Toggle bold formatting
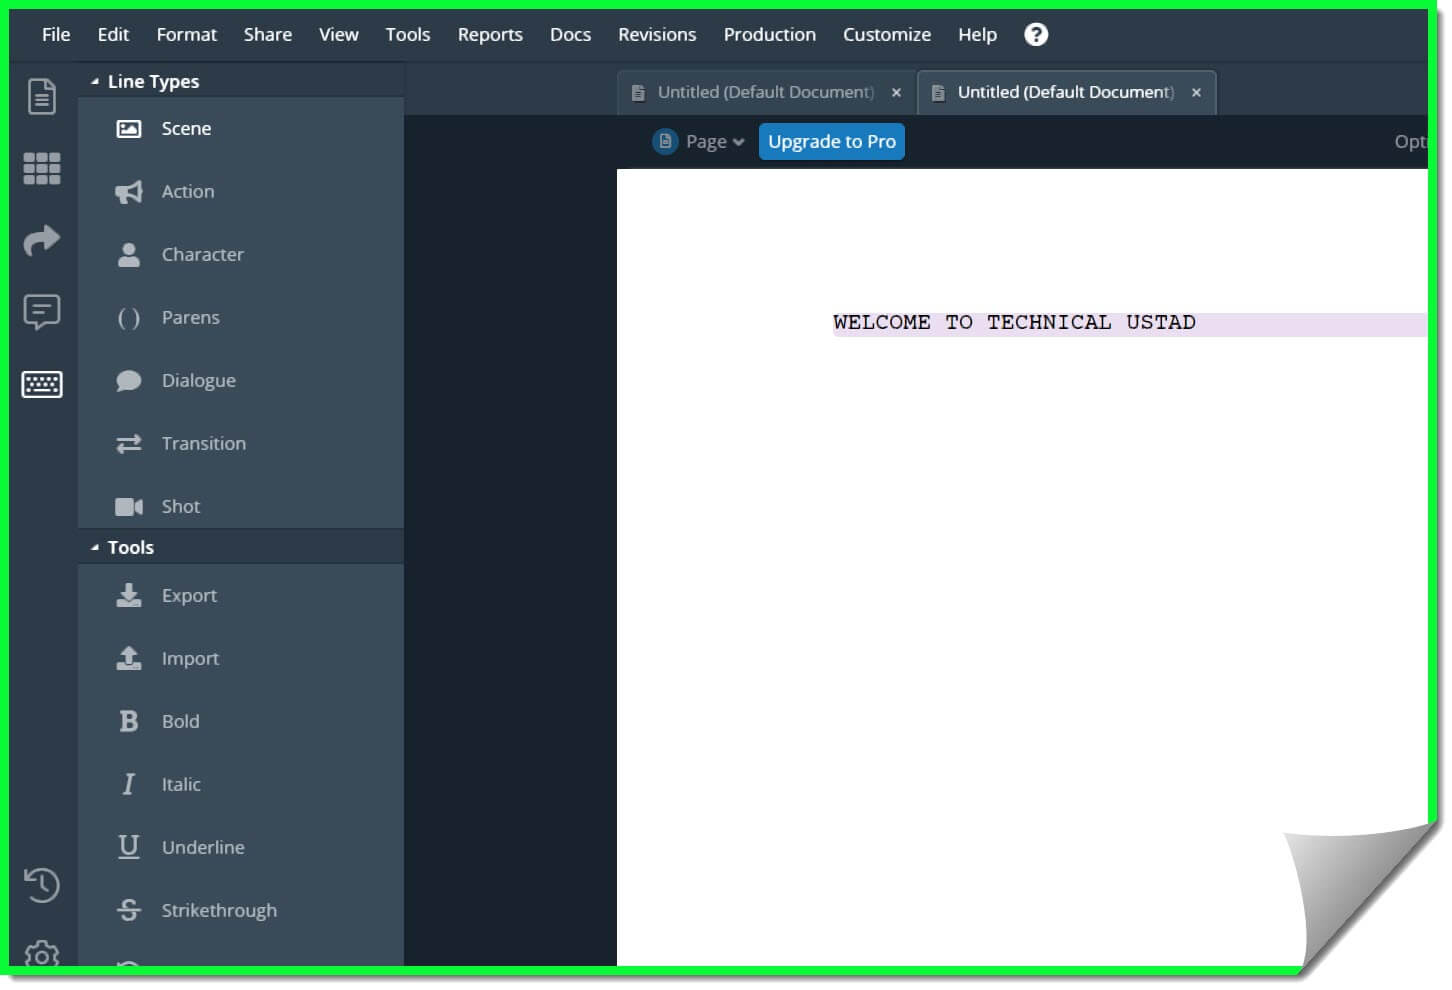This screenshot has height=990, width=1452. pos(180,721)
